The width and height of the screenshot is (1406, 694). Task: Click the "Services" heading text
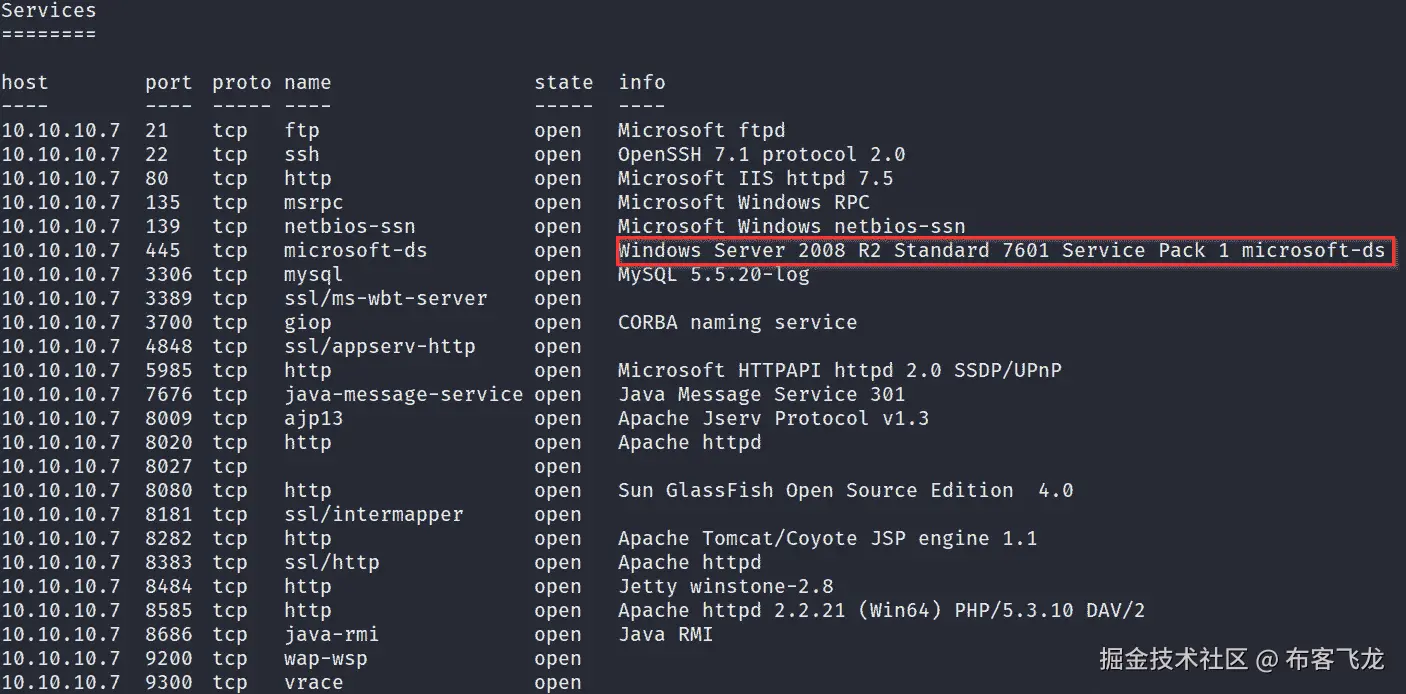pos(48,11)
